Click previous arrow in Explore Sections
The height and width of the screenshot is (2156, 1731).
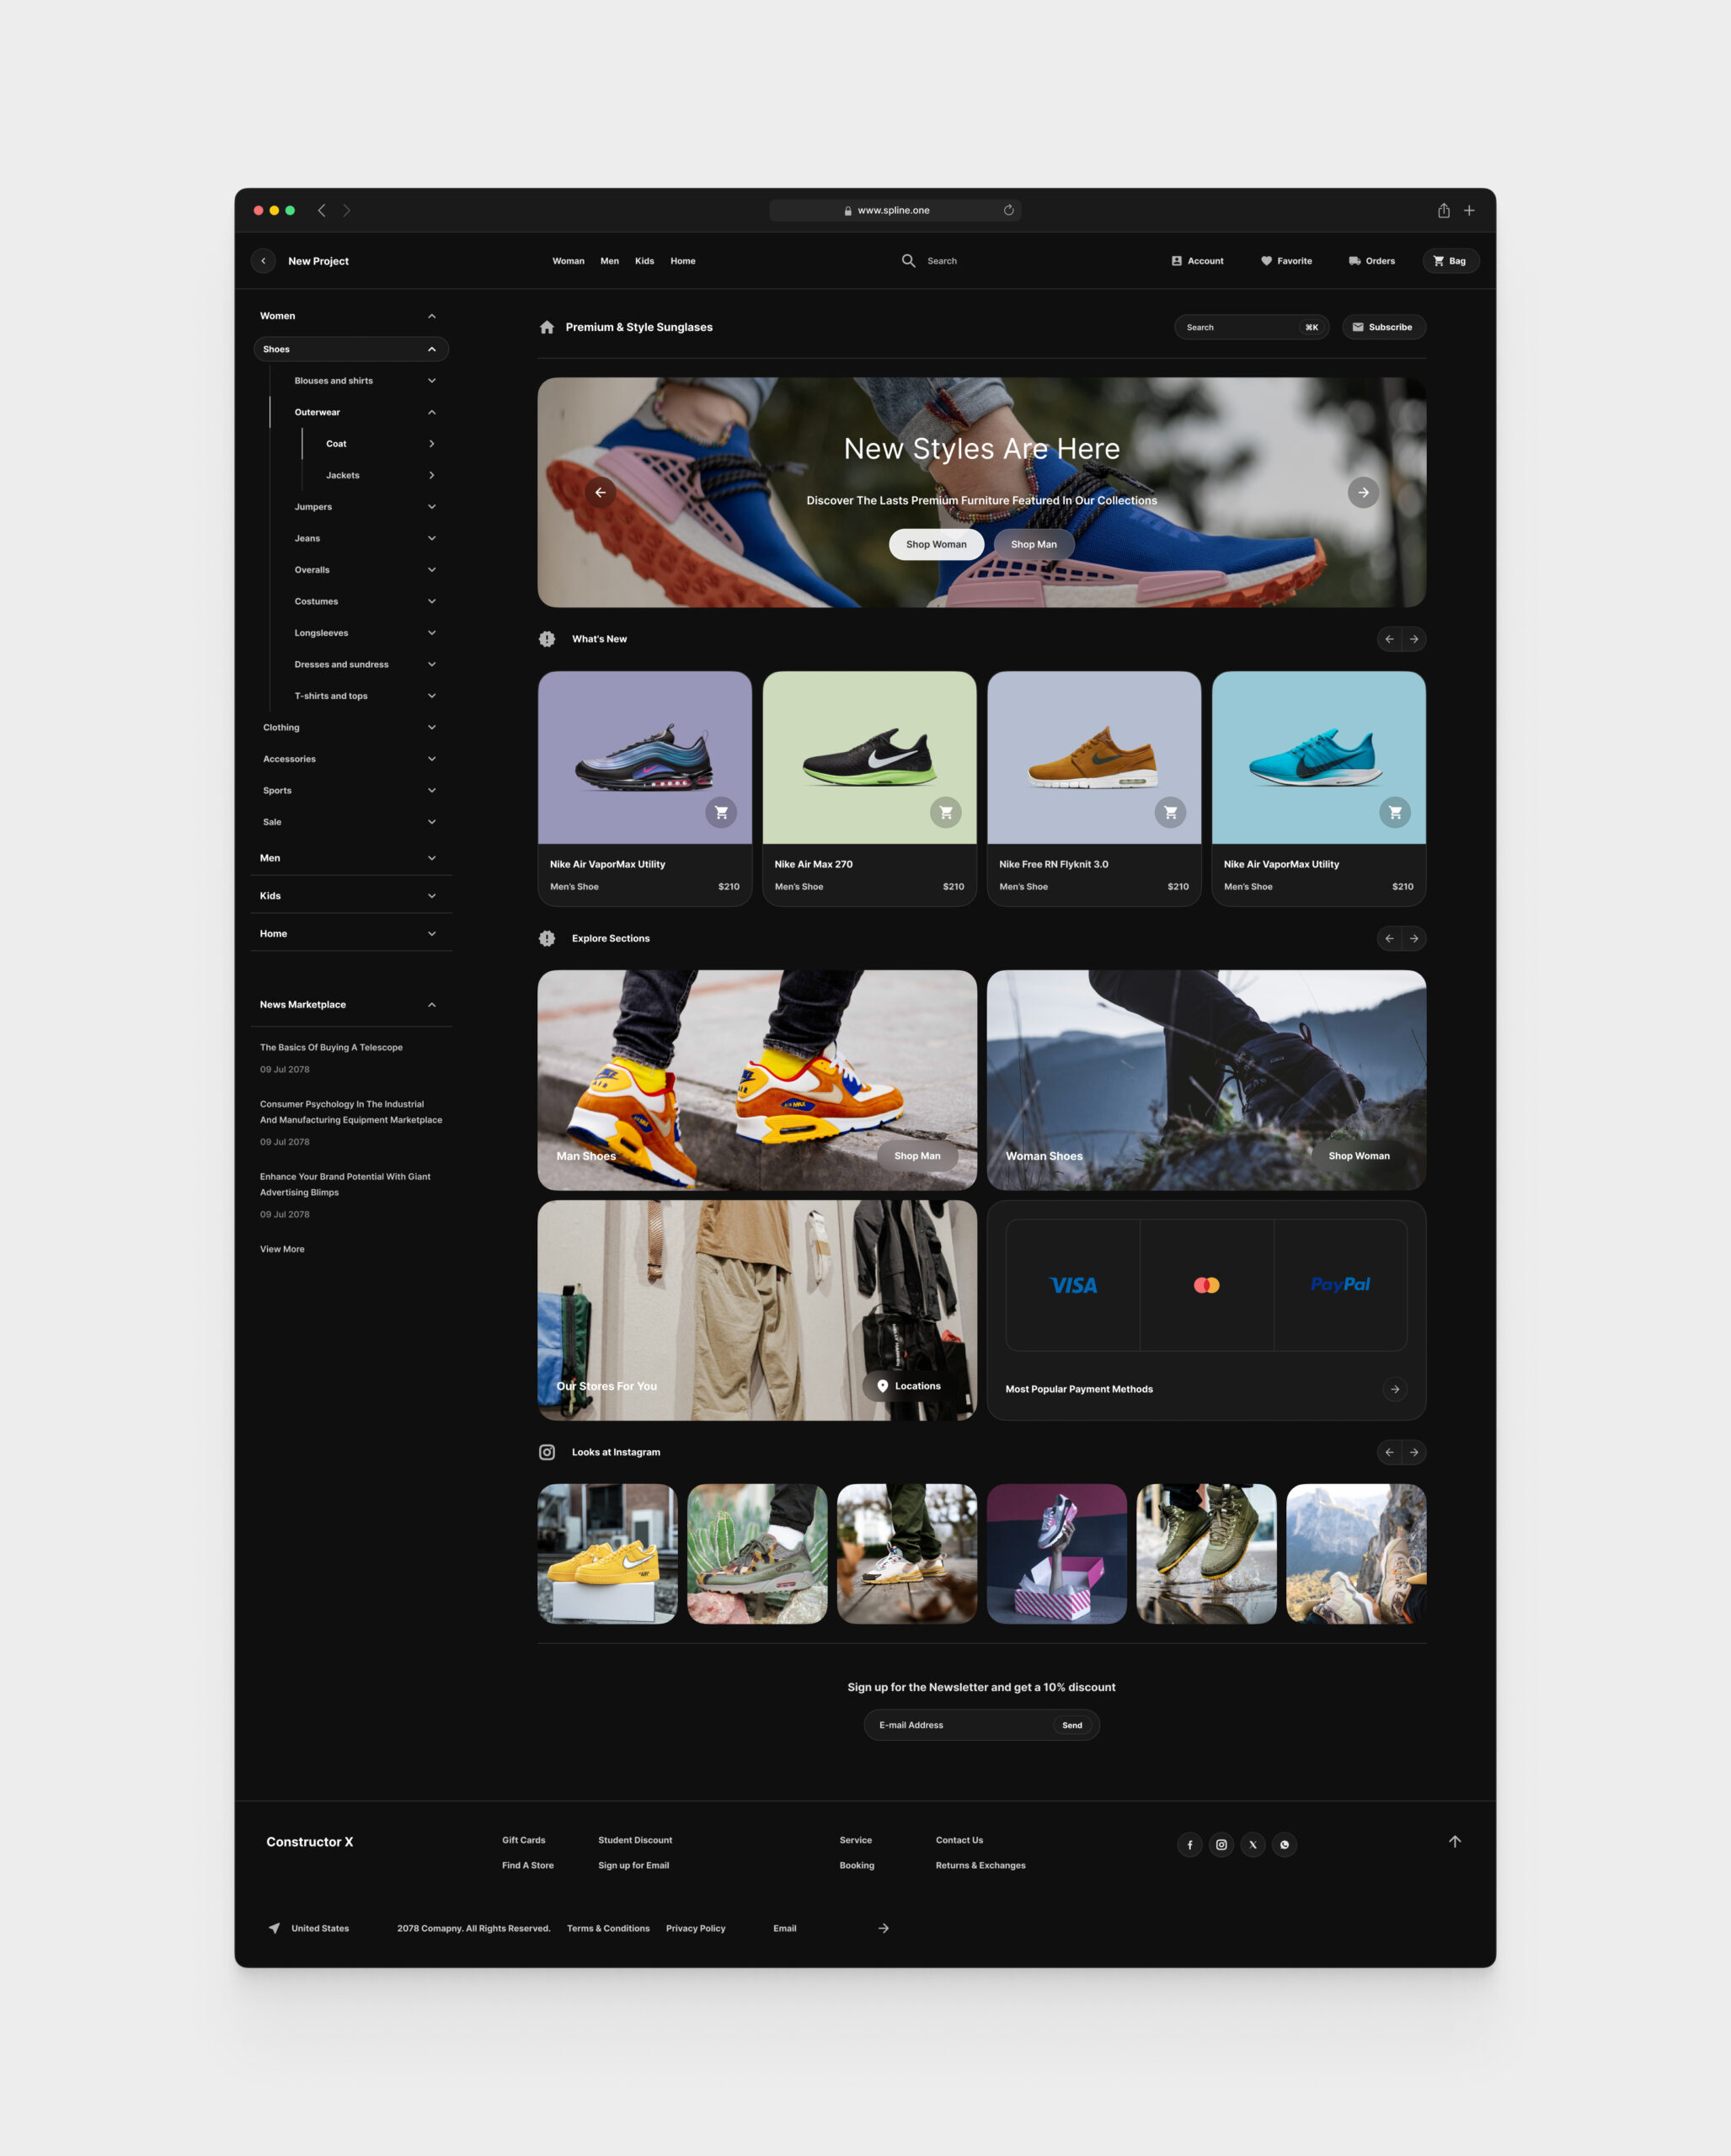pyautogui.click(x=1389, y=938)
